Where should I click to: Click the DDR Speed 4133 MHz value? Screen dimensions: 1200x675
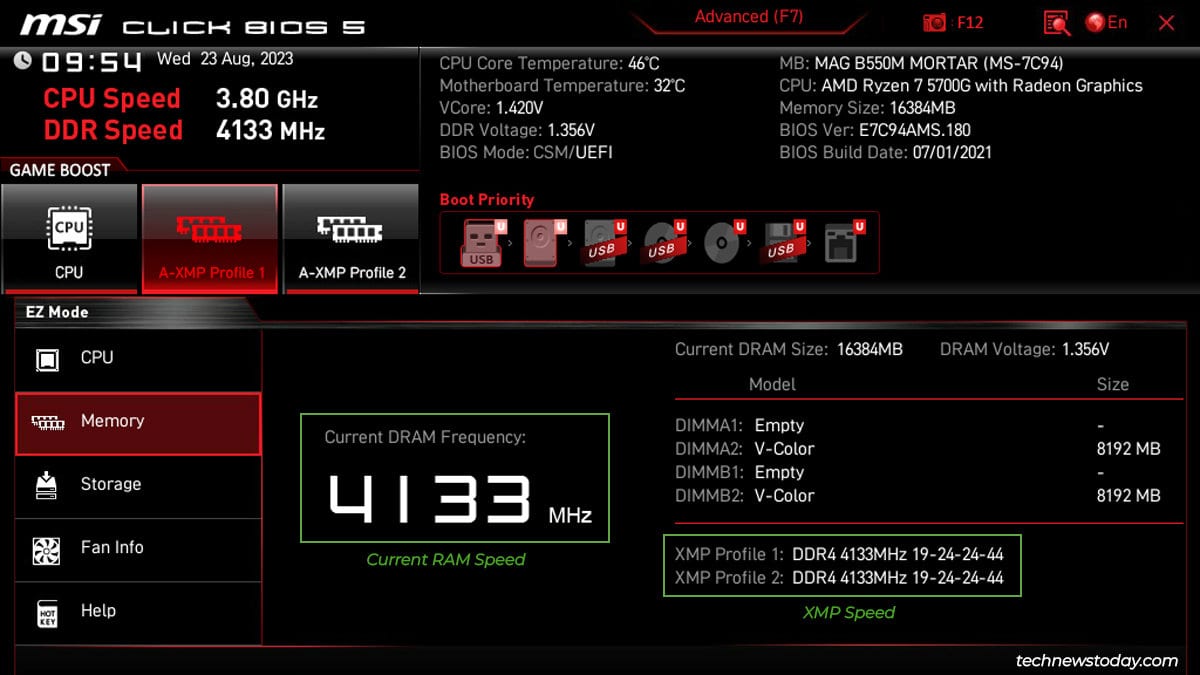pyautogui.click(x=270, y=131)
